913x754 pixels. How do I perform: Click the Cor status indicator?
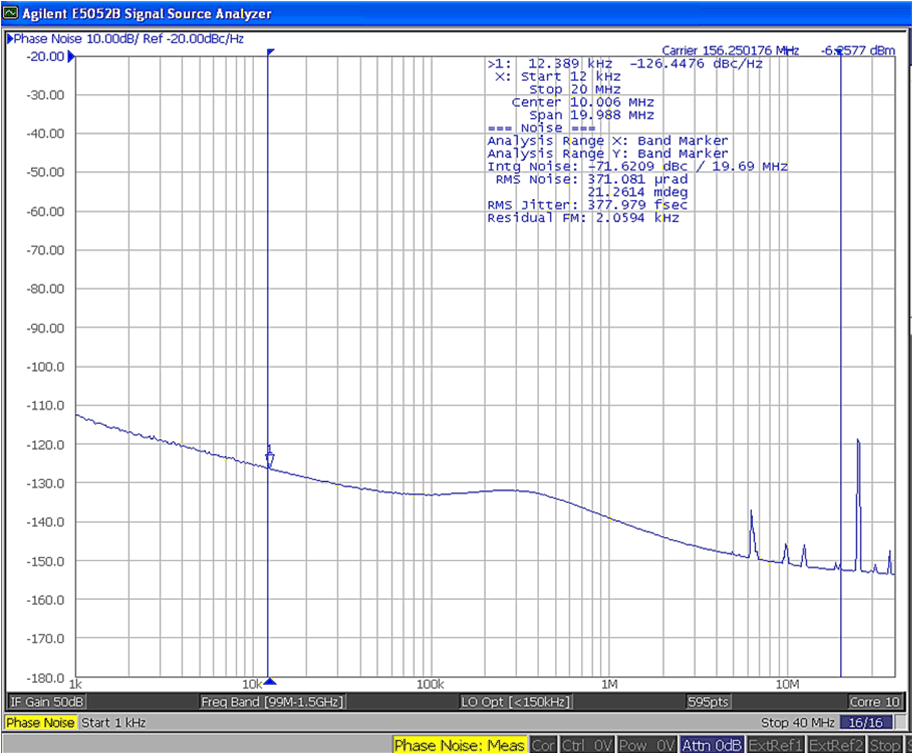point(542,744)
